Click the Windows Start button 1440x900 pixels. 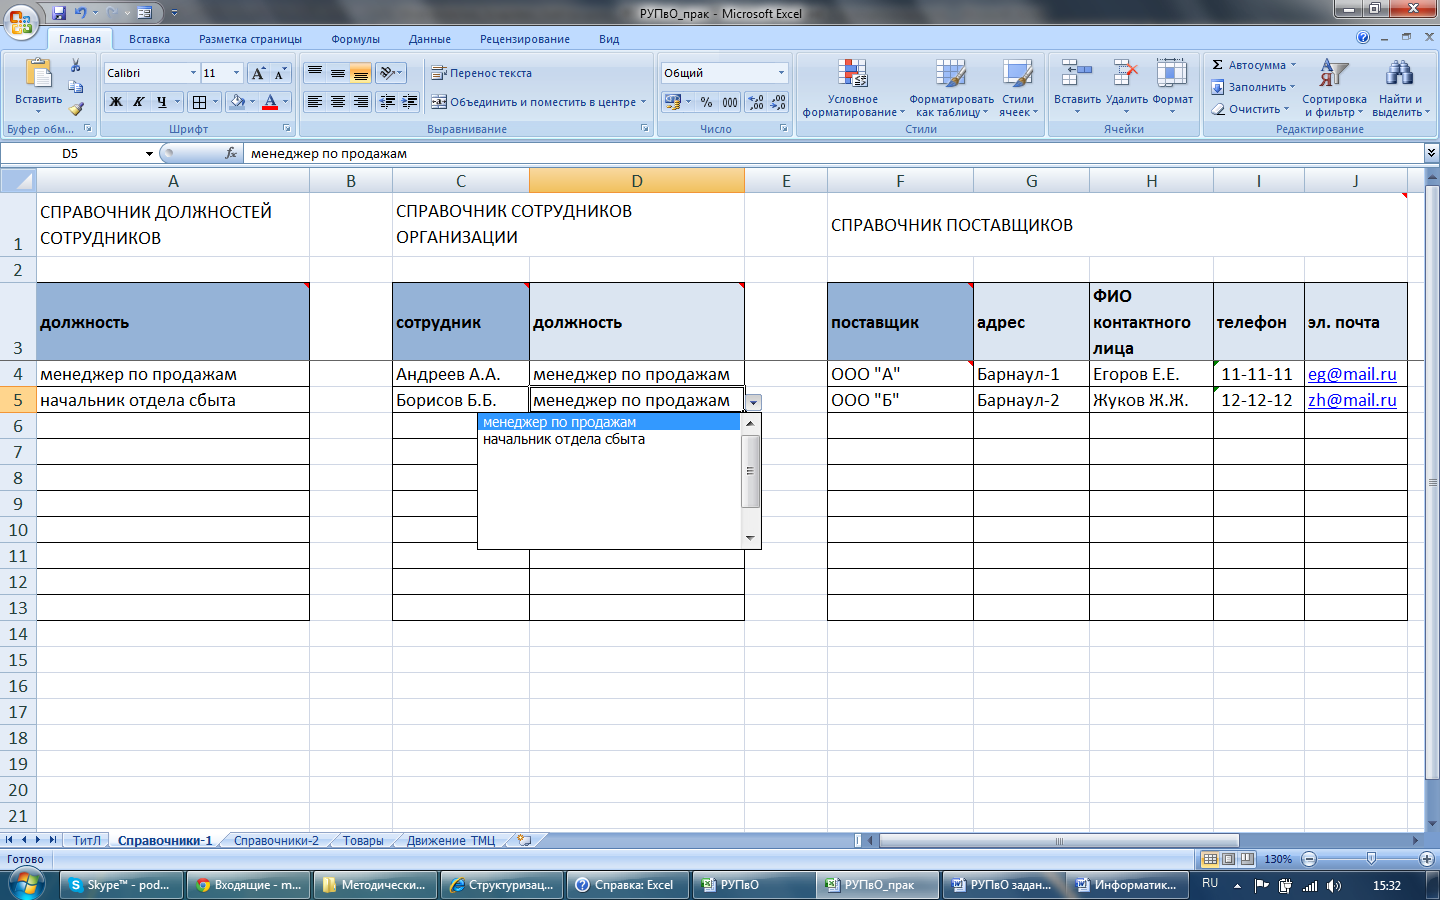click(26, 884)
